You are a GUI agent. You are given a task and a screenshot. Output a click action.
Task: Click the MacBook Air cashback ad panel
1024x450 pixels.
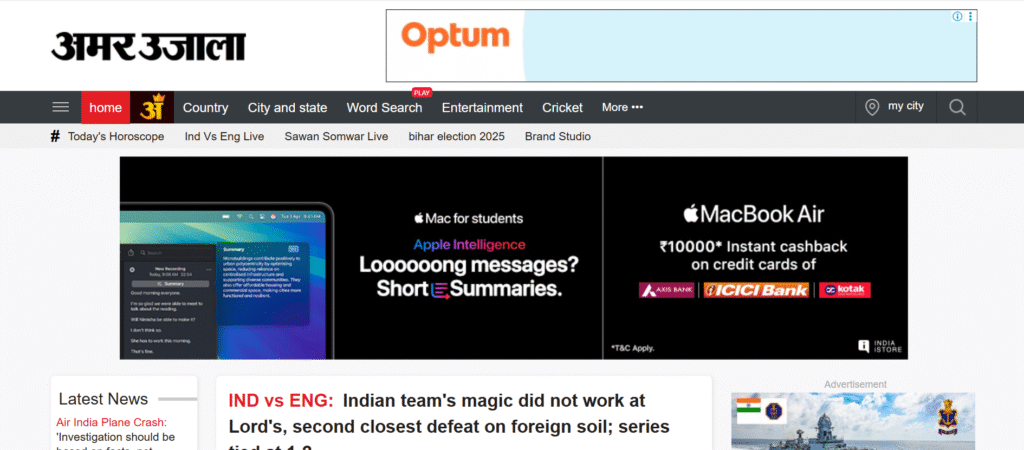[756, 257]
